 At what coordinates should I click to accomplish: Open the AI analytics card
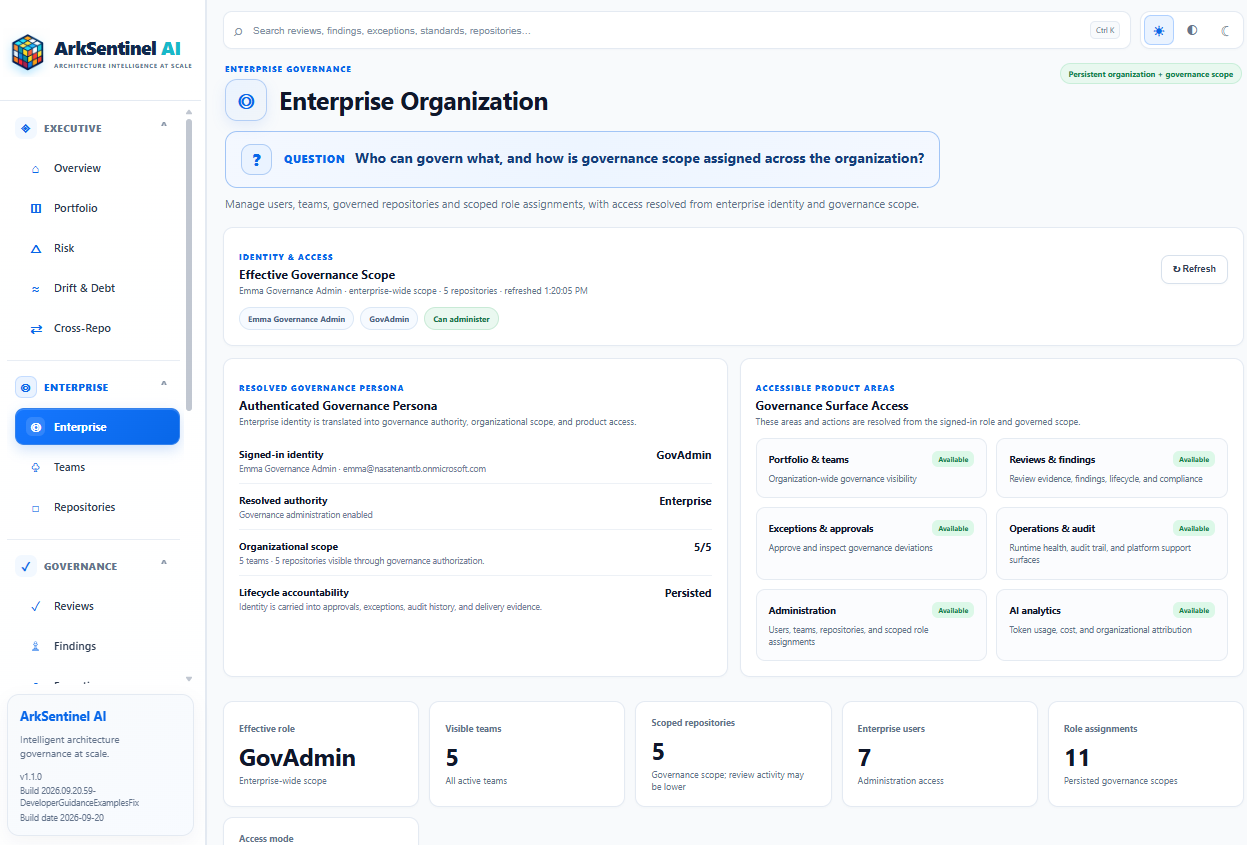(x=1112, y=625)
